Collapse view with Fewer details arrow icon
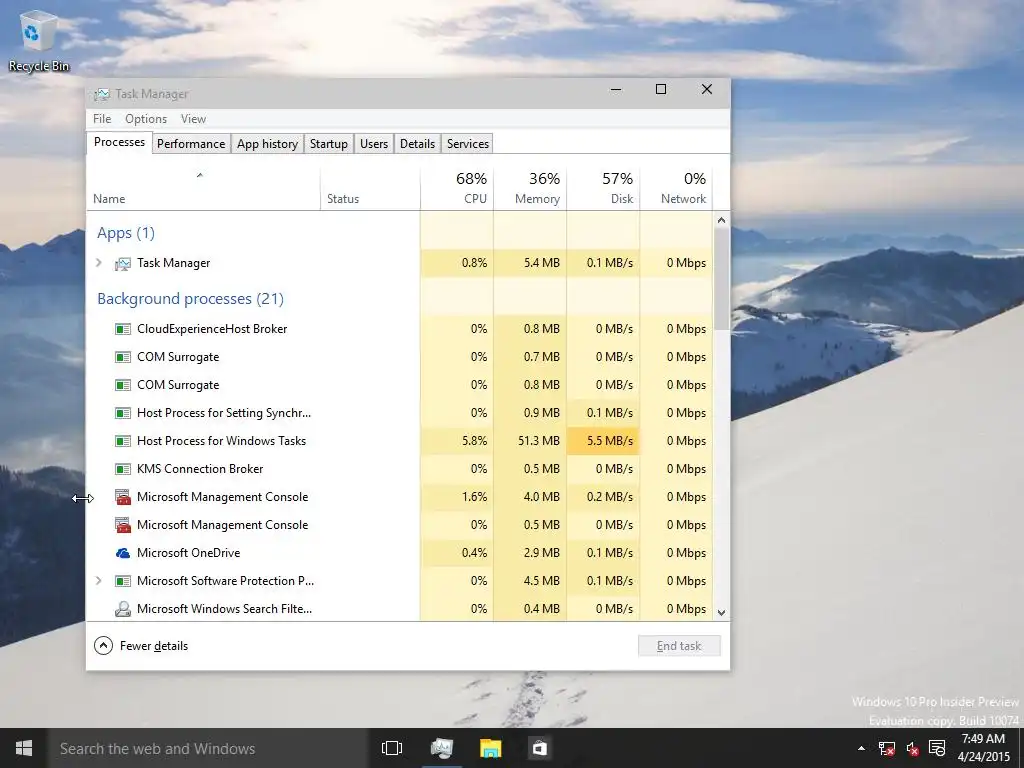Viewport: 1024px width, 768px height. pos(103,646)
